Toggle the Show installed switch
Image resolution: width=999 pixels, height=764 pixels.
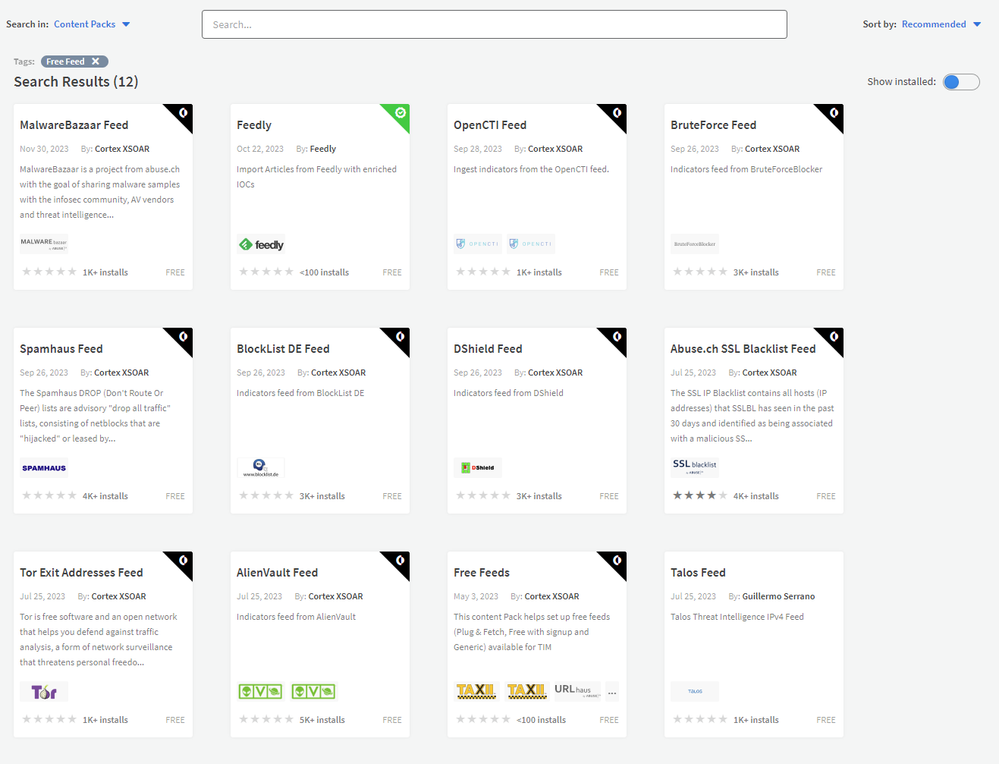pyautogui.click(x=961, y=82)
